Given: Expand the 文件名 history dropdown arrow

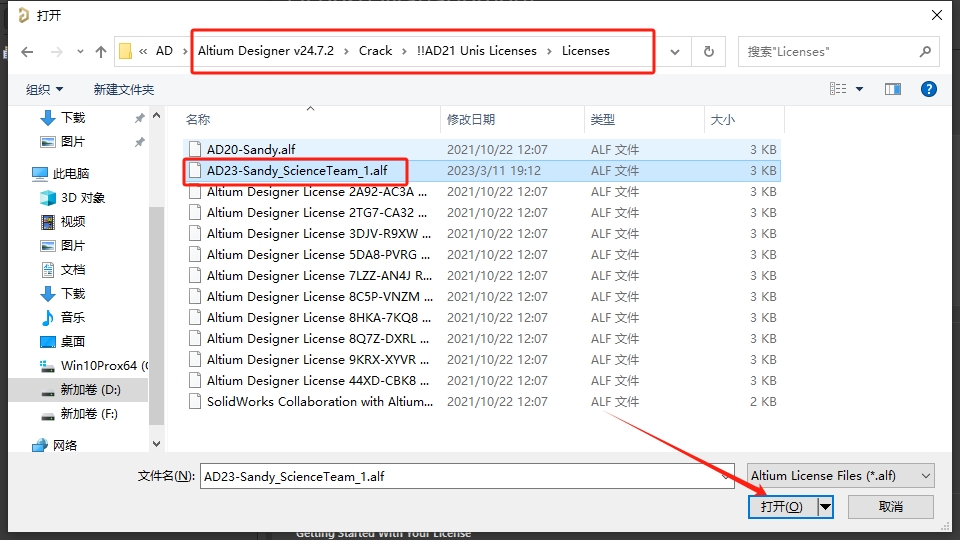Looking at the screenshot, I should [x=726, y=476].
